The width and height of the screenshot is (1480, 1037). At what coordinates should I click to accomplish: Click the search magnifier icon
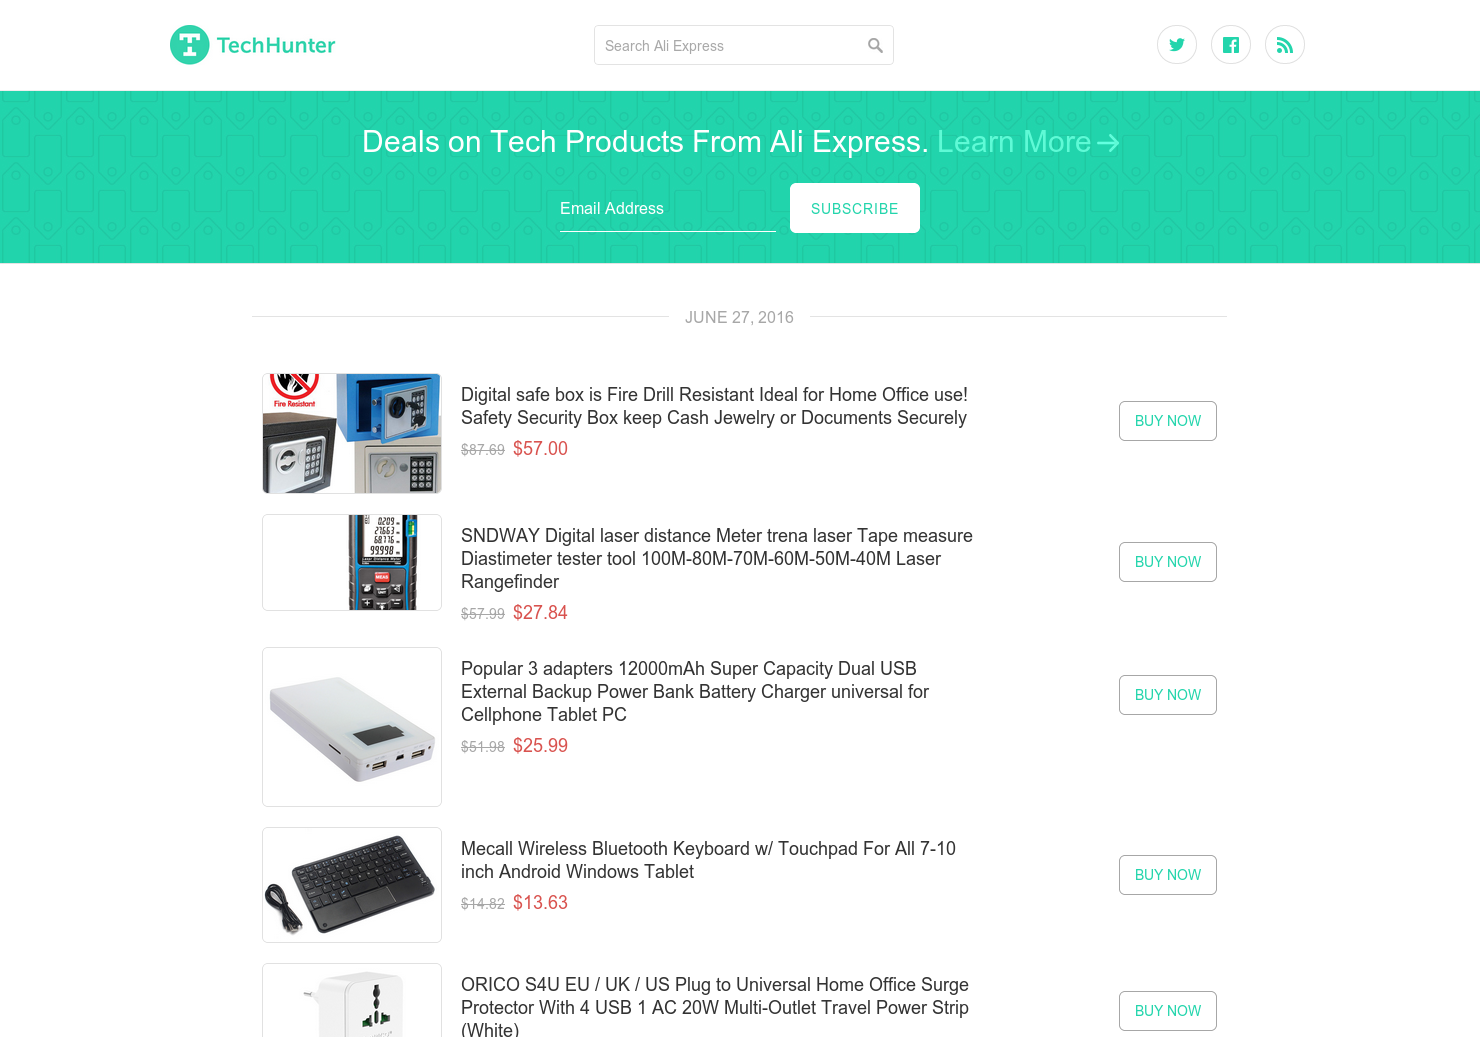(x=875, y=45)
